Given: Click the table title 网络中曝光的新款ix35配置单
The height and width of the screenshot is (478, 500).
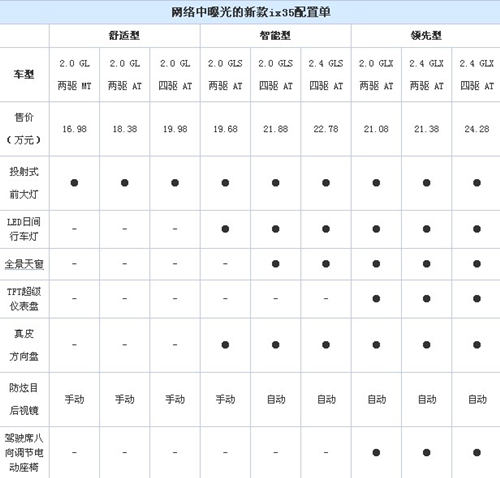Looking at the screenshot, I should coord(251,12).
